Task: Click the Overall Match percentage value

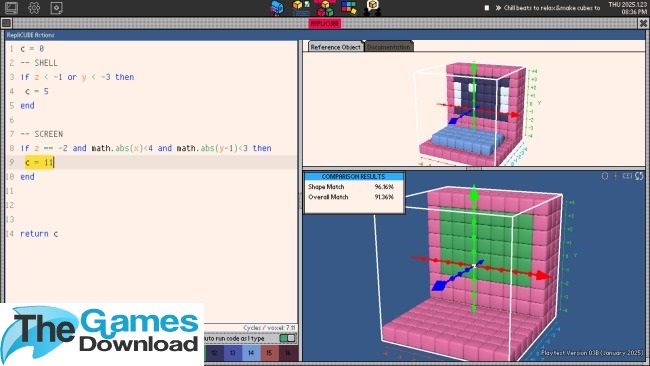Action: [384, 197]
